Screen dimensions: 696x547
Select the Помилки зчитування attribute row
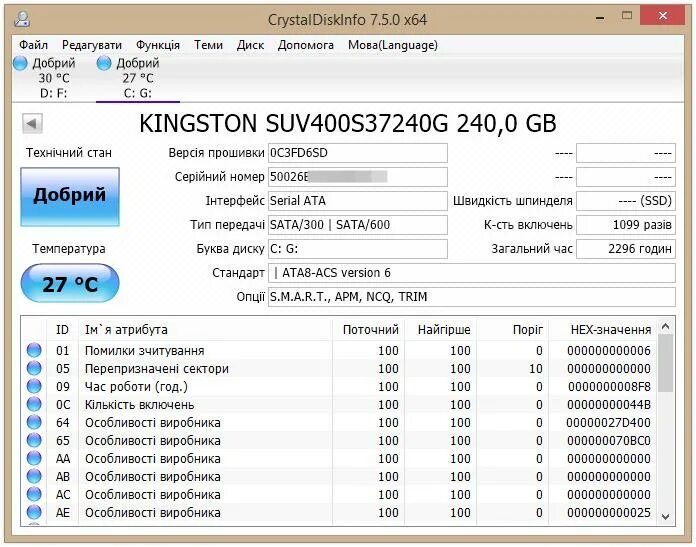point(340,350)
